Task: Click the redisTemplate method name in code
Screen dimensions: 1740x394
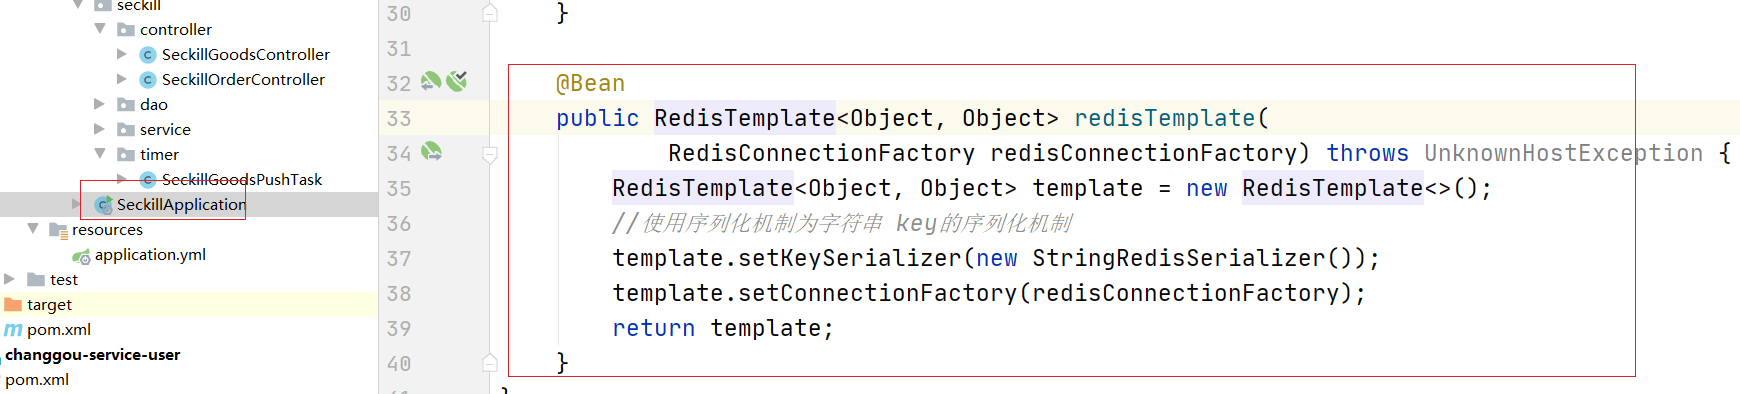Action: point(1164,118)
